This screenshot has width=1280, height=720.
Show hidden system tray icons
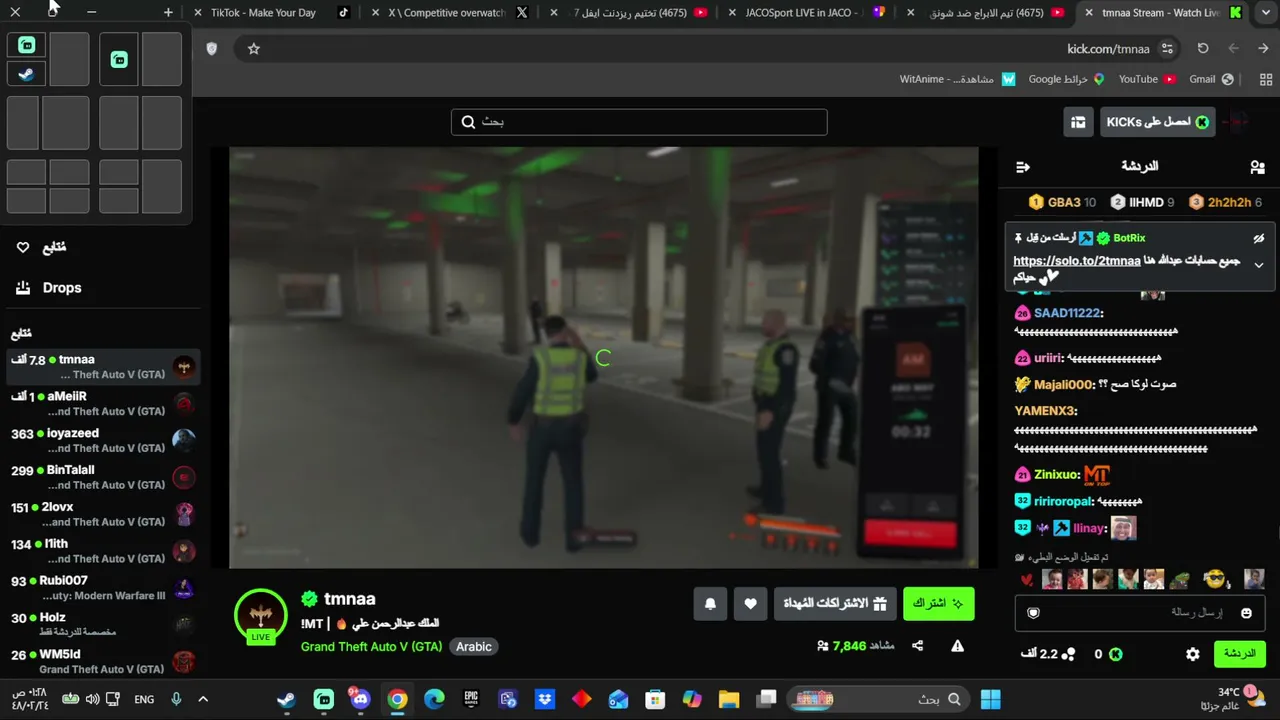(203, 699)
